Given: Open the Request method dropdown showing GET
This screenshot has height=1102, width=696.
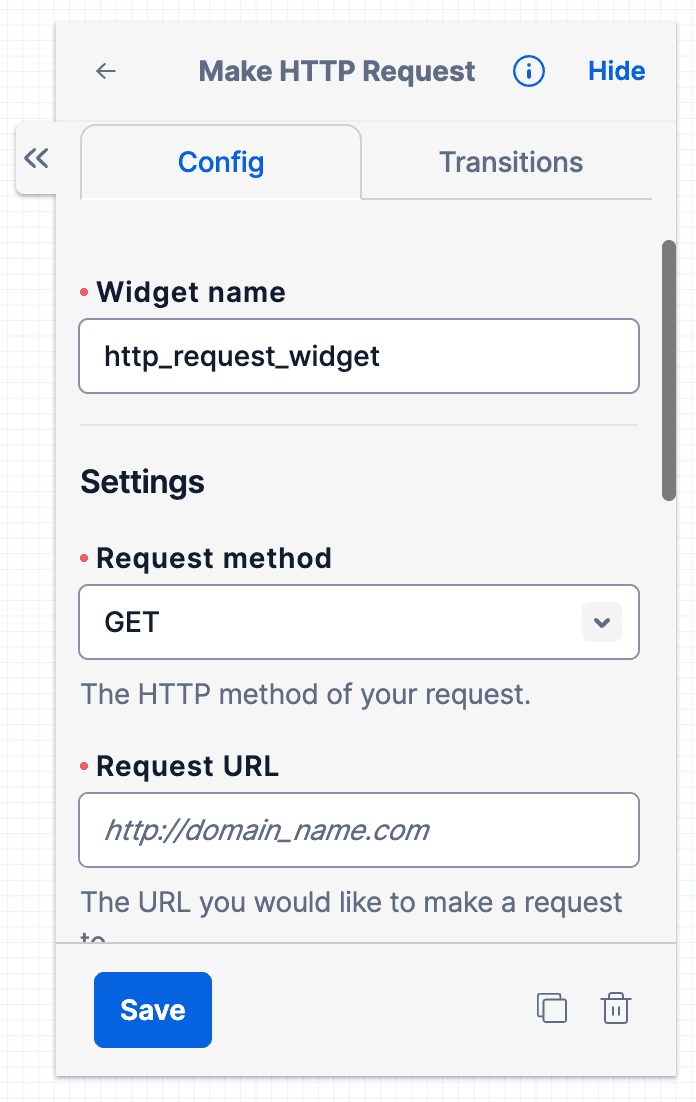Looking at the screenshot, I should click(359, 622).
